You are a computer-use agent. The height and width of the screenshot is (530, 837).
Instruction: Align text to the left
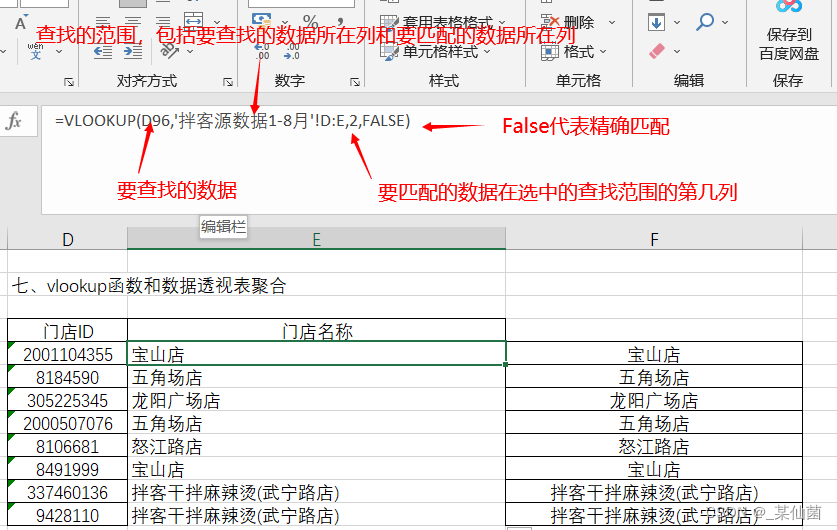(x=102, y=22)
